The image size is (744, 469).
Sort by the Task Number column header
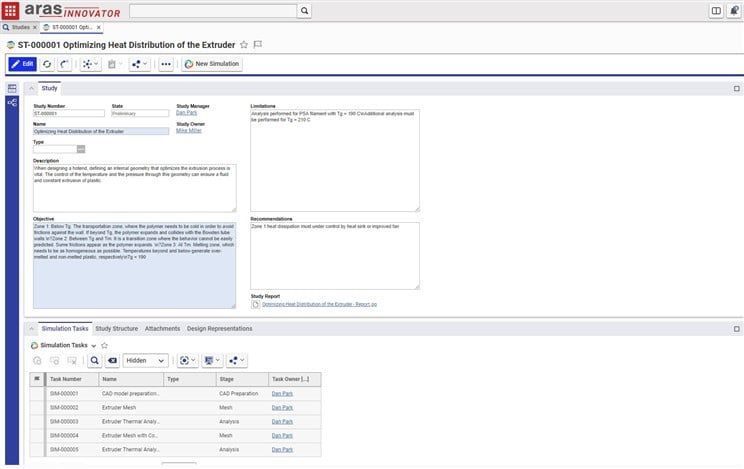[x=72, y=379]
